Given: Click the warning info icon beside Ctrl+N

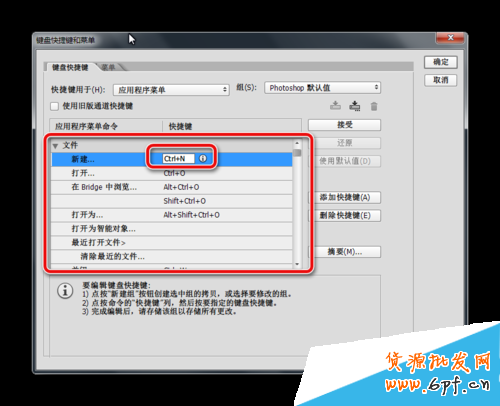Looking at the screenshot, I should point(203,159).
